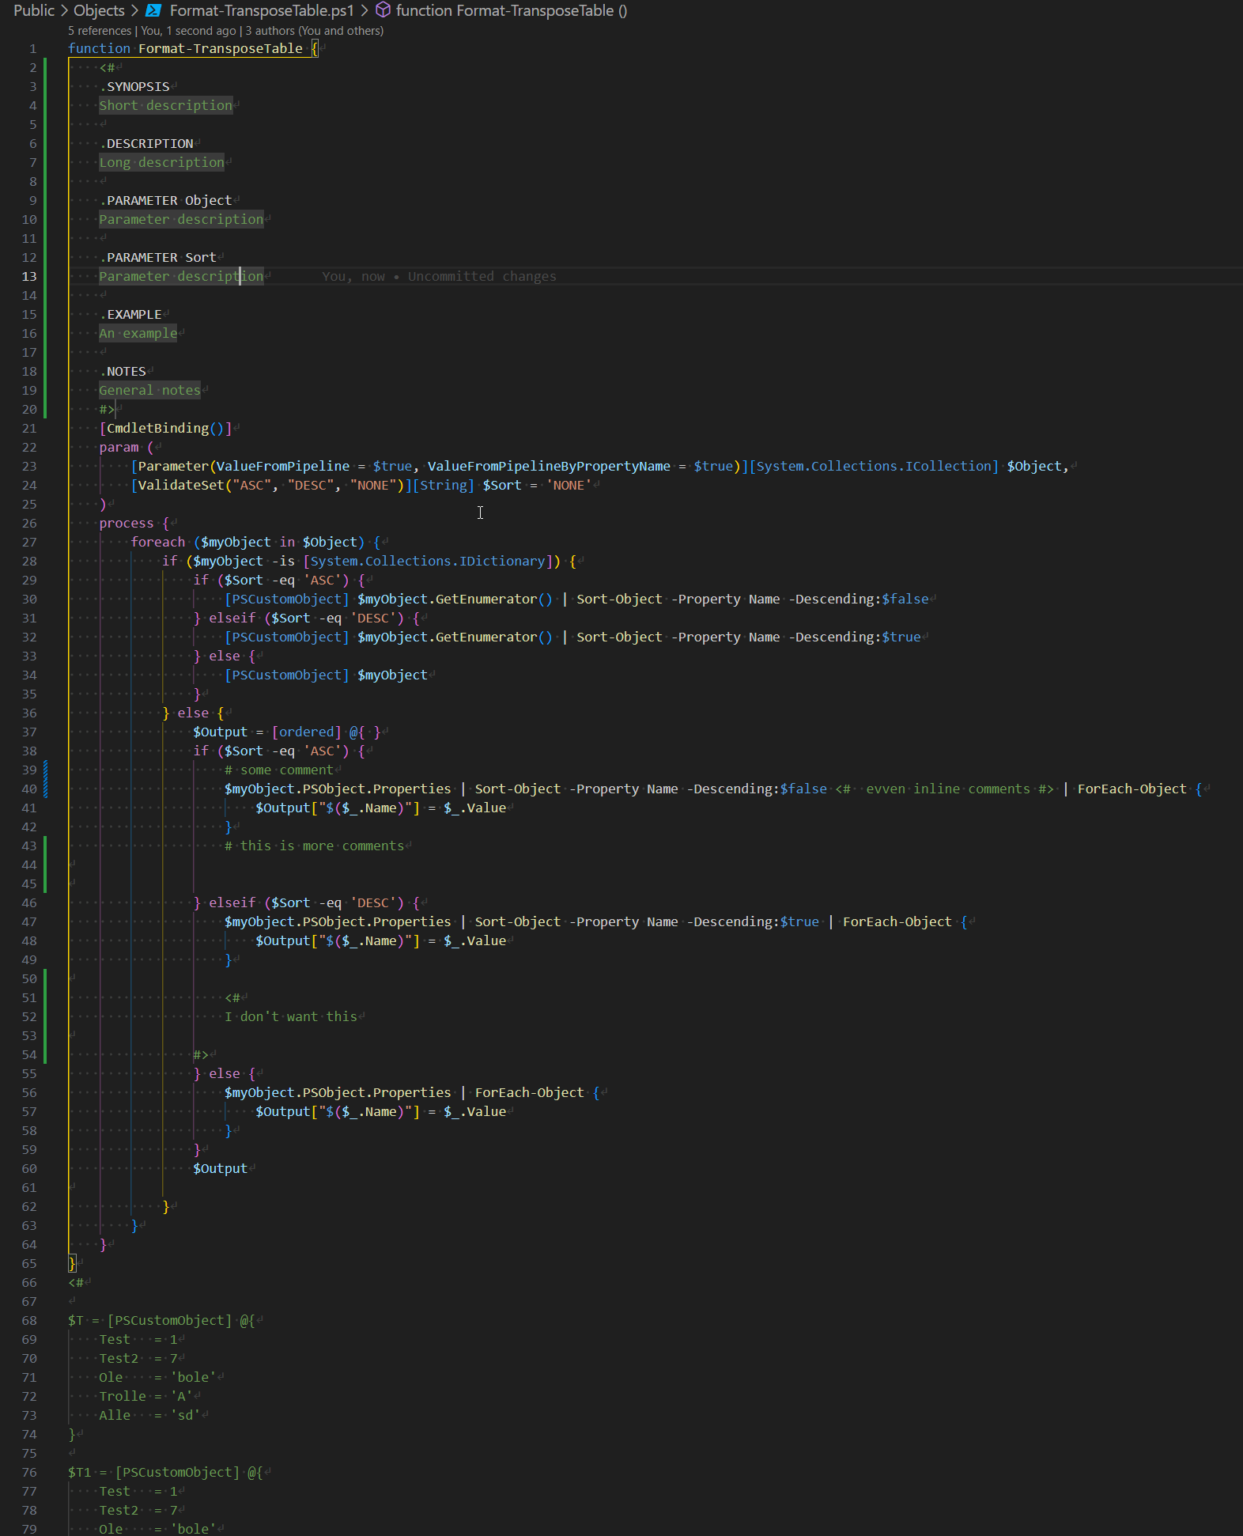This screenshot has width=1243, height=1536.
Task: Click the green gutter indicator beside line 13
Action: click(x=46, y=276)
